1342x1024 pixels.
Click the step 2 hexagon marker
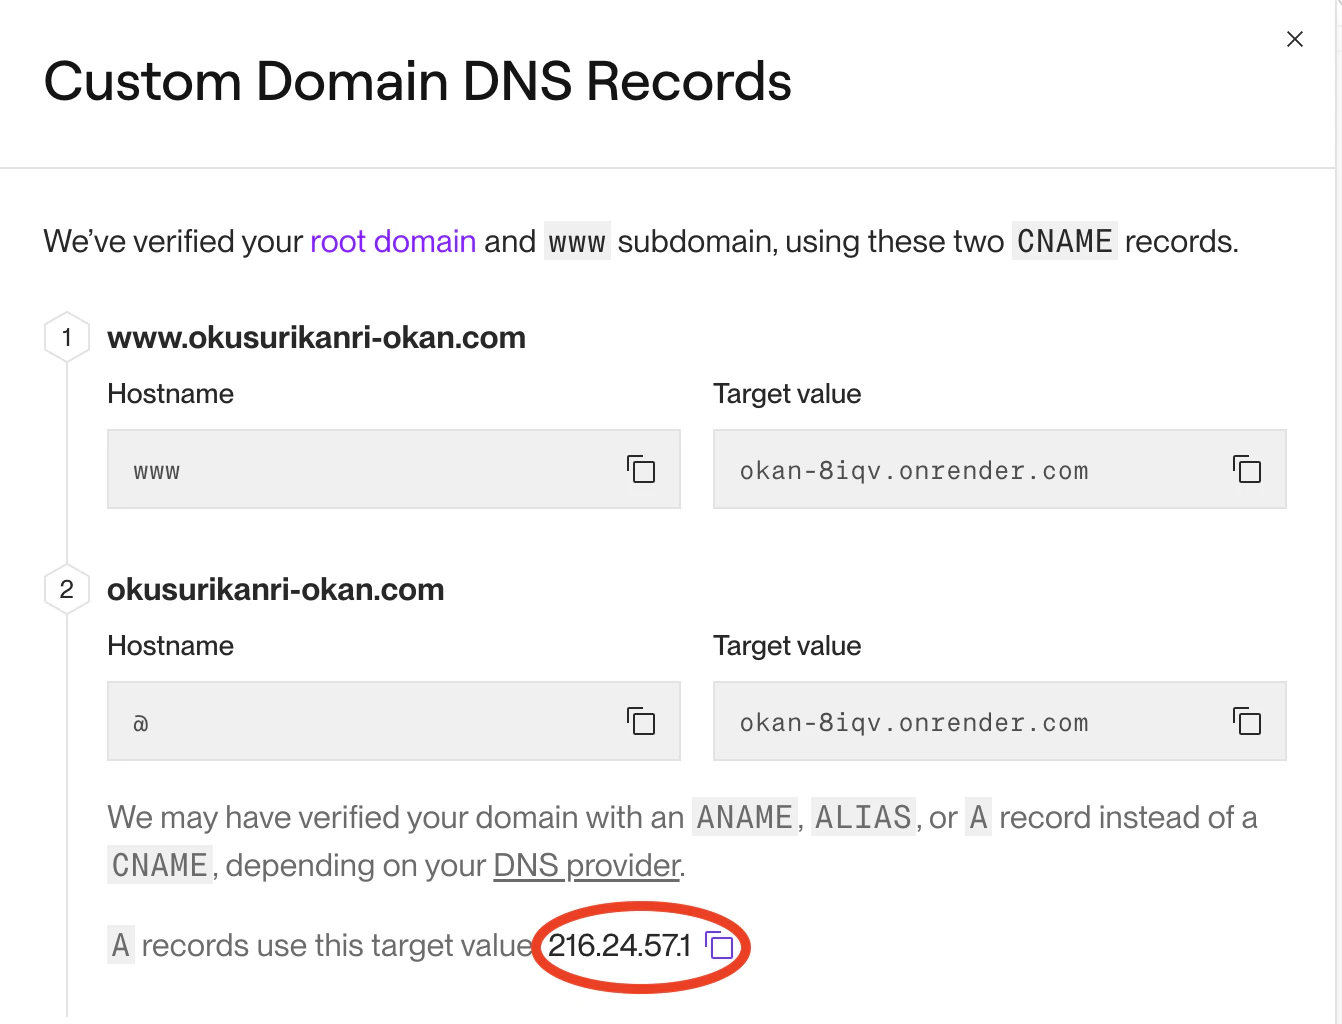click(x=67, y=589)
